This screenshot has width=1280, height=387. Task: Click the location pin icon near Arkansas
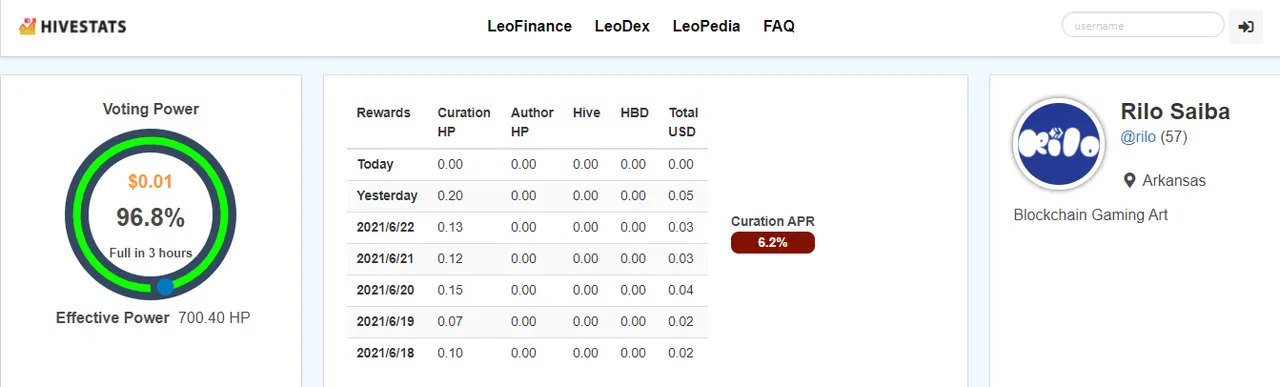(1130, 181)
